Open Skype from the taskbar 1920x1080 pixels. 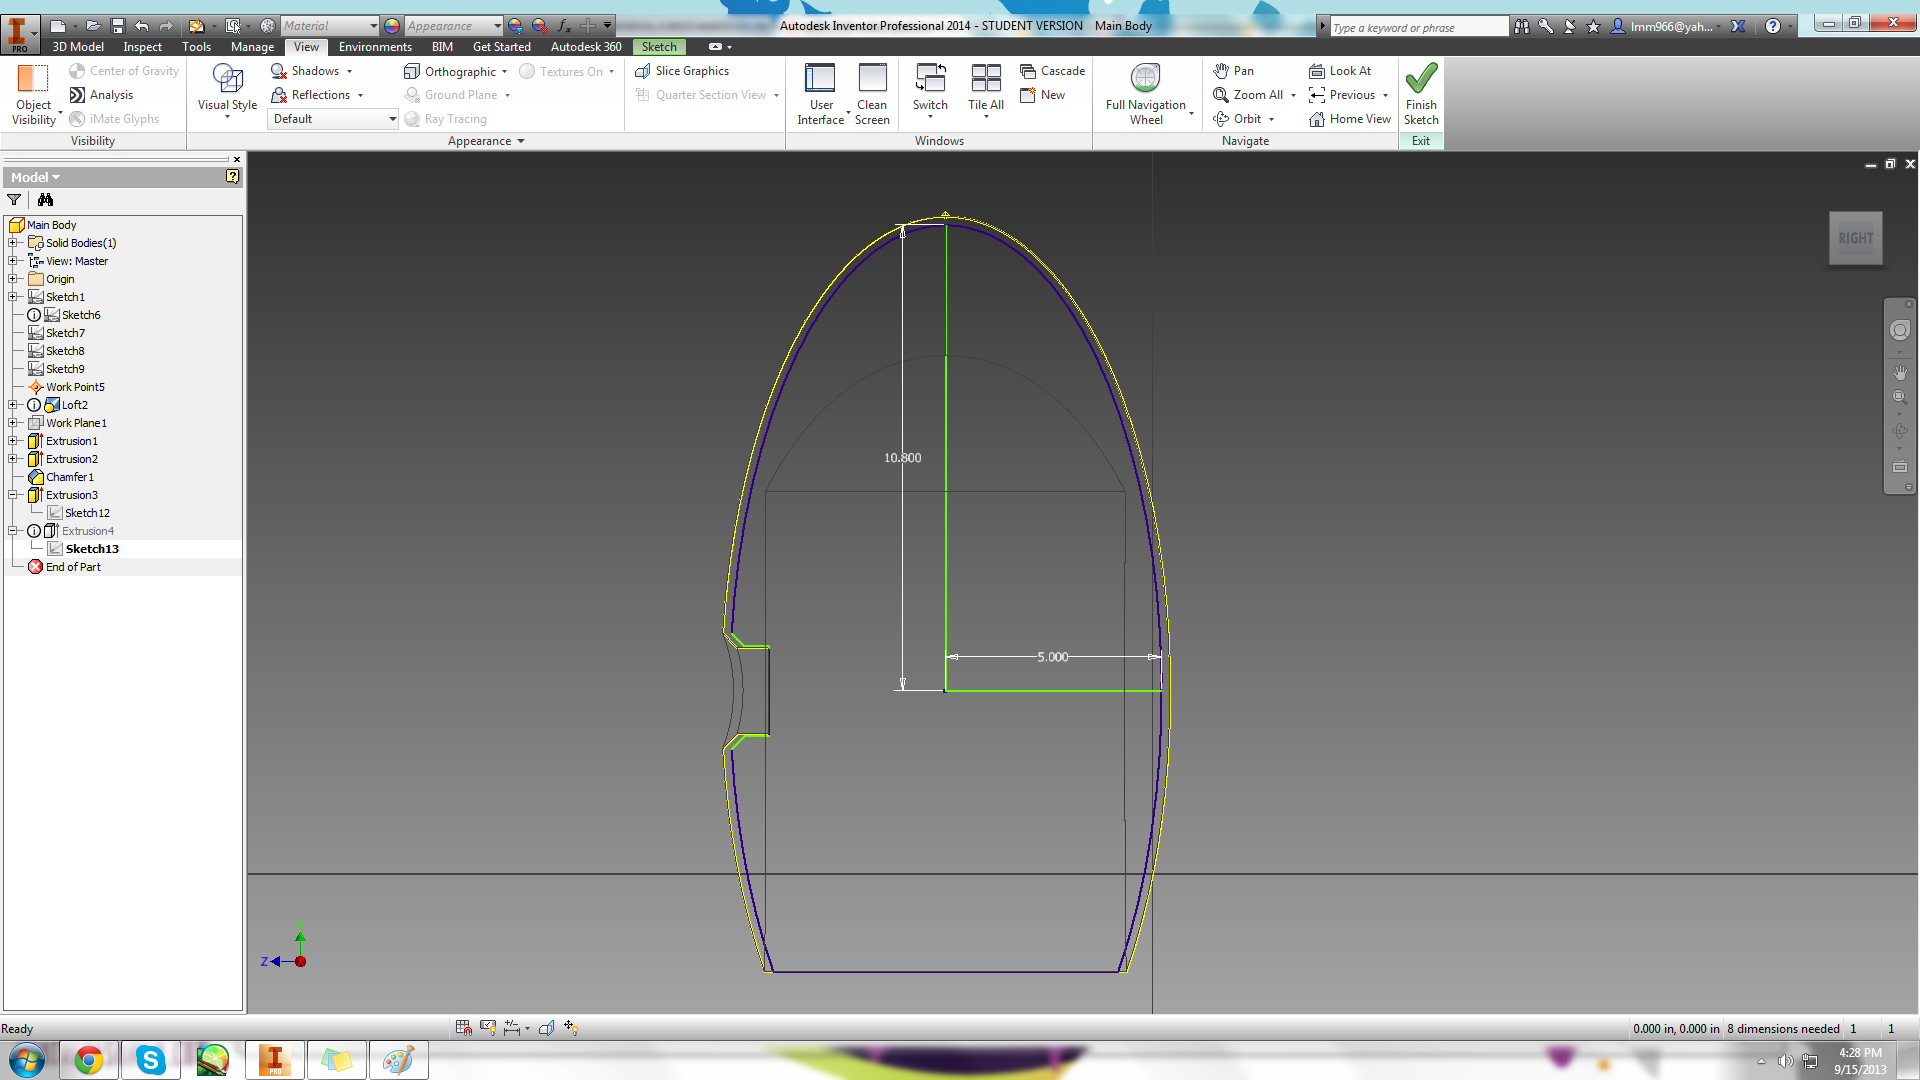tap(150, 1060)
